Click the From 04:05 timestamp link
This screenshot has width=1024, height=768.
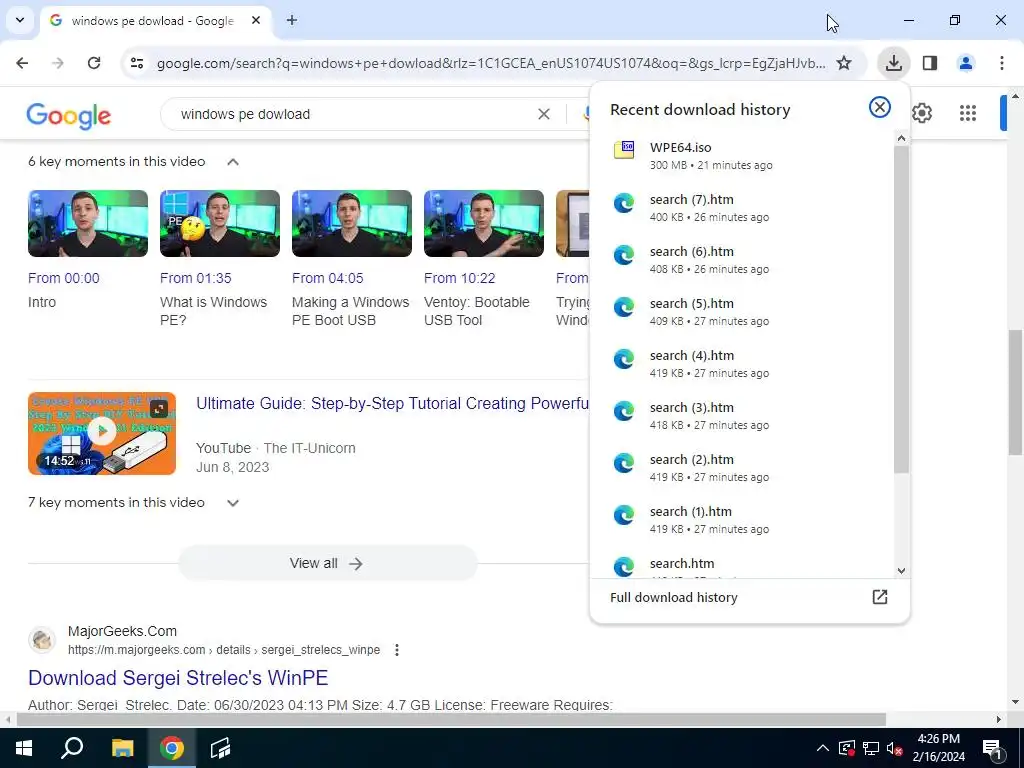coord(328,278)
